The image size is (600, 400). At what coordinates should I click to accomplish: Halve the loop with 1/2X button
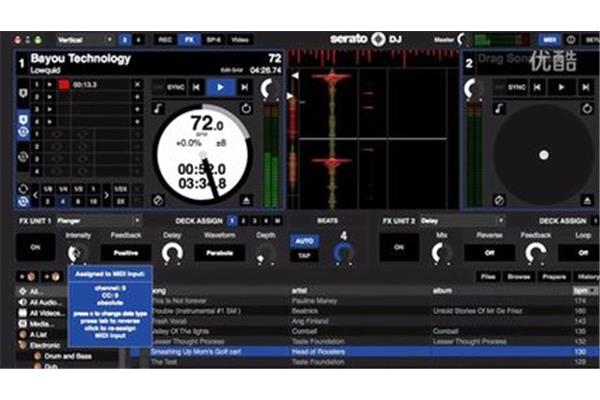121,189
